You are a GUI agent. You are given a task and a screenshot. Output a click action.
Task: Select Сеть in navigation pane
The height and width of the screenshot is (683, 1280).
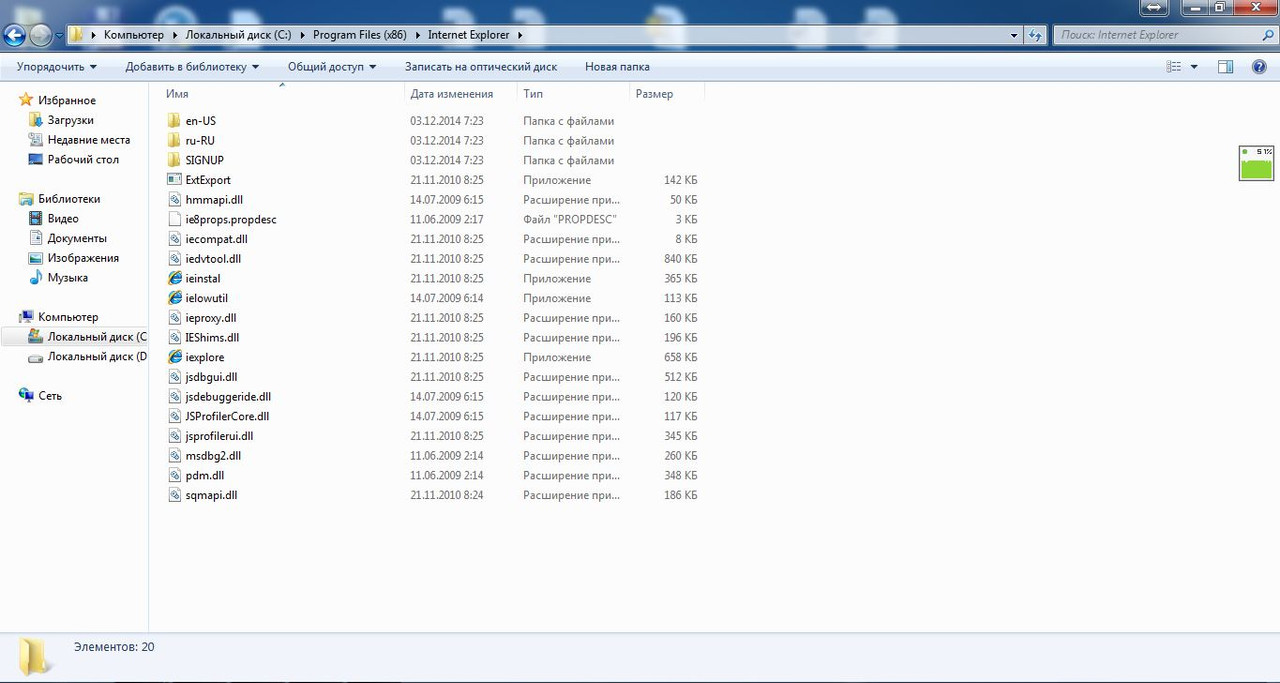pos(50,396)
